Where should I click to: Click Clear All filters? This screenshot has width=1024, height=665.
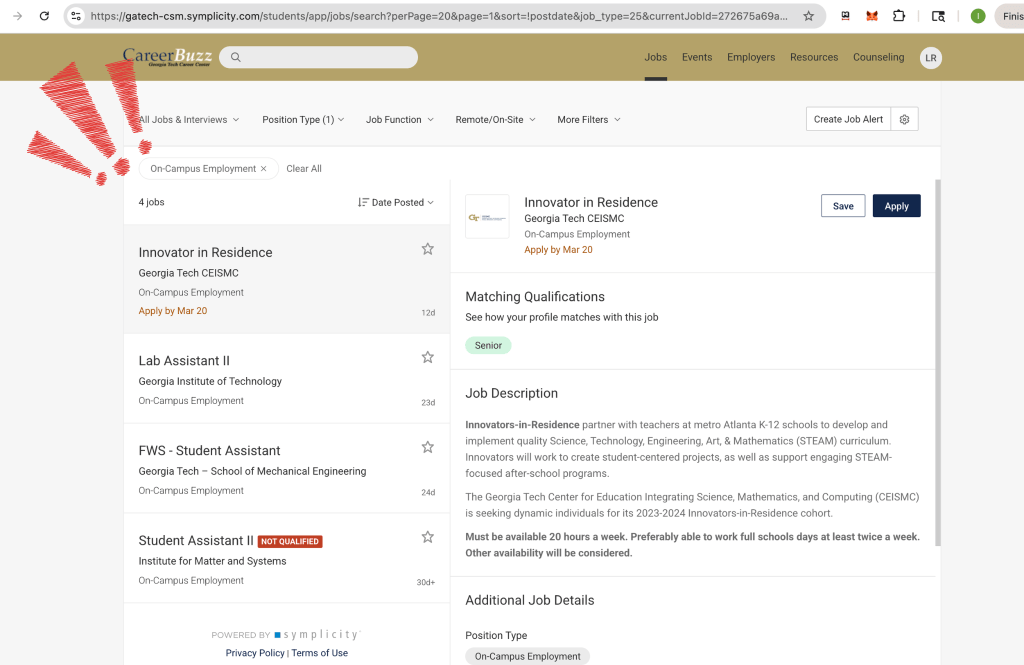click(304, 169)
